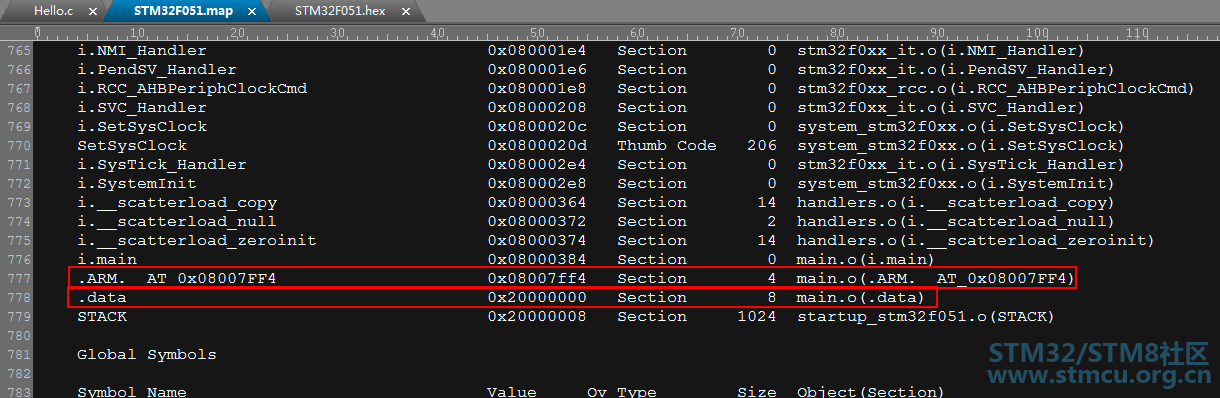Click symbol name i.PendSV_Handler at line start
Screen dimensions: 1220x398
[157, 69]
